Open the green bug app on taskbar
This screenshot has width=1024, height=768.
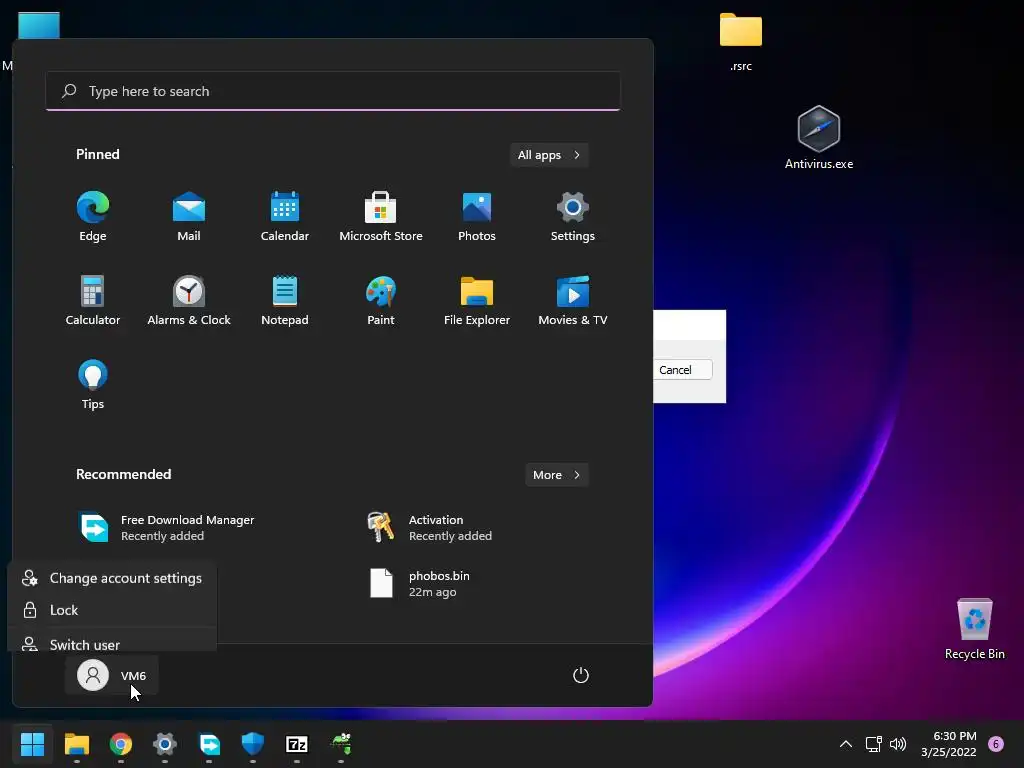(x=341, y=744)
